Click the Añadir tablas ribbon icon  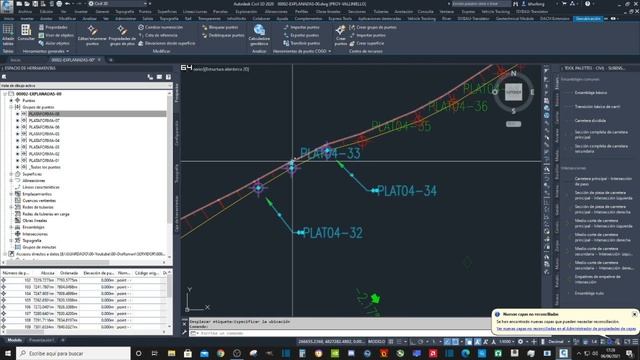click(8, 34)
